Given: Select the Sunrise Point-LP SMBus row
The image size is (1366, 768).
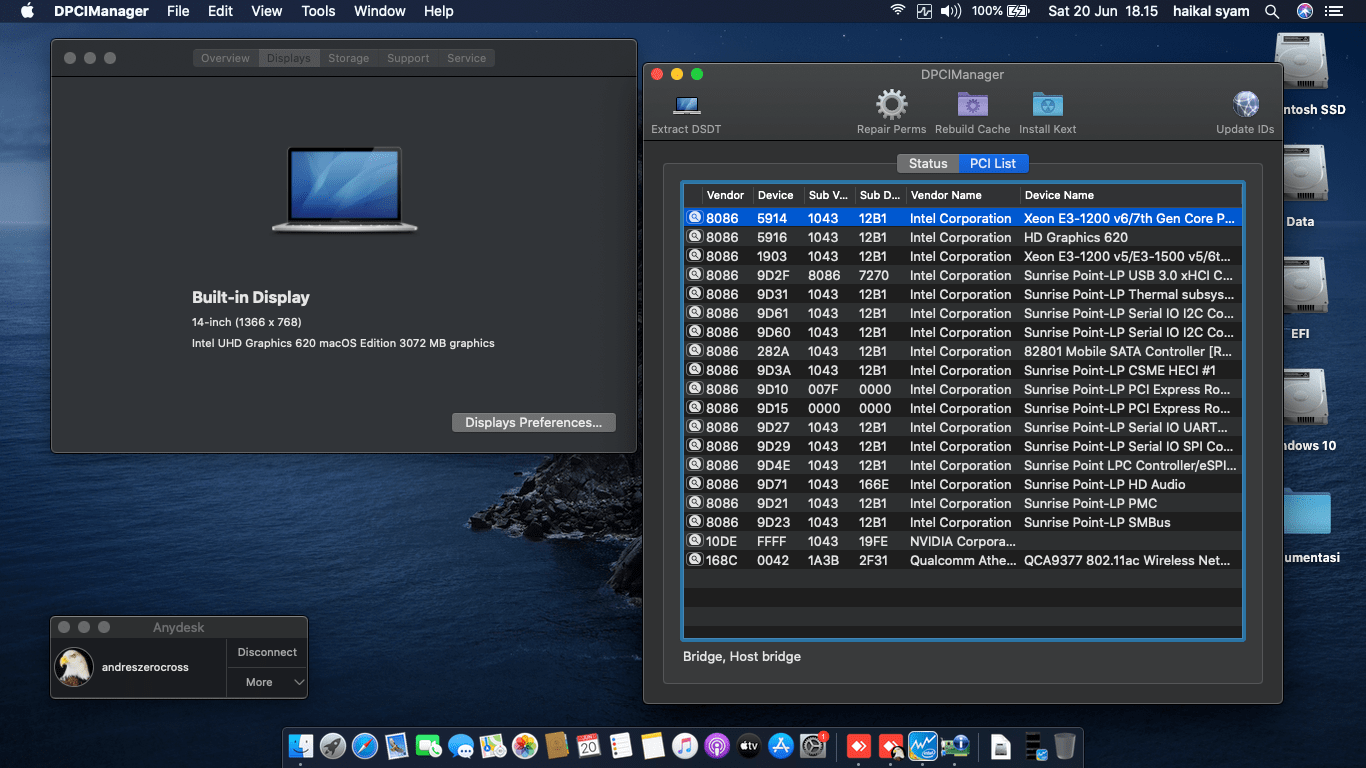Looking at the screenshot, I should [x=963, y=522].
